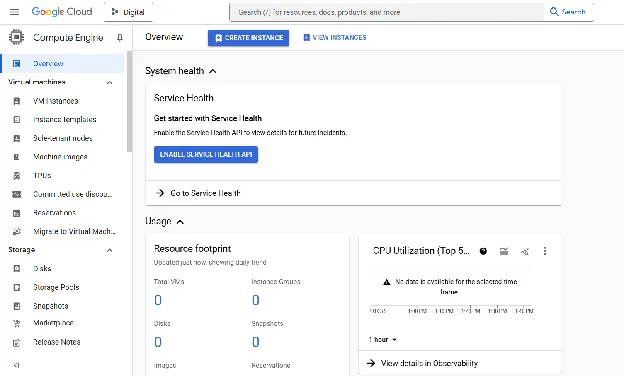Click VIEW INSTANCES button

[335, 37]
